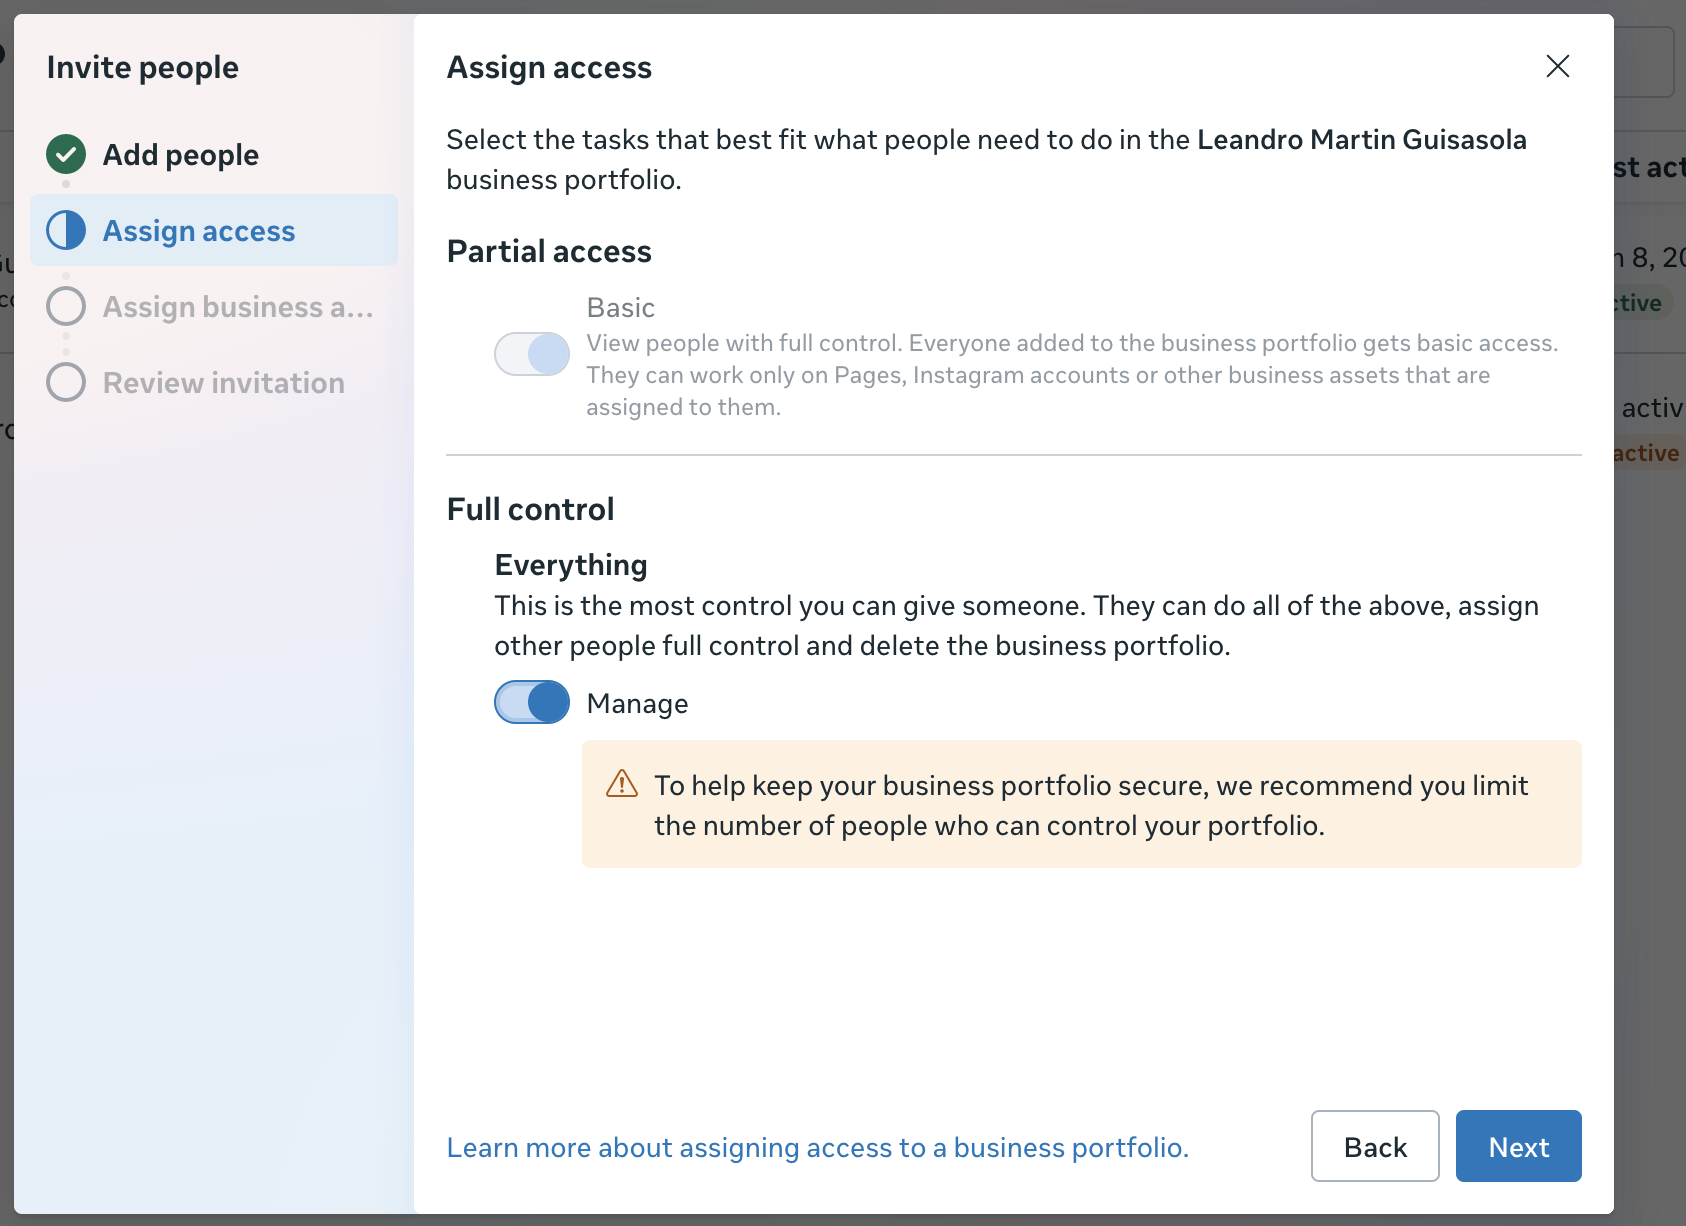
Task: Turn off the Manage full control switch
Action: [532, 702]
